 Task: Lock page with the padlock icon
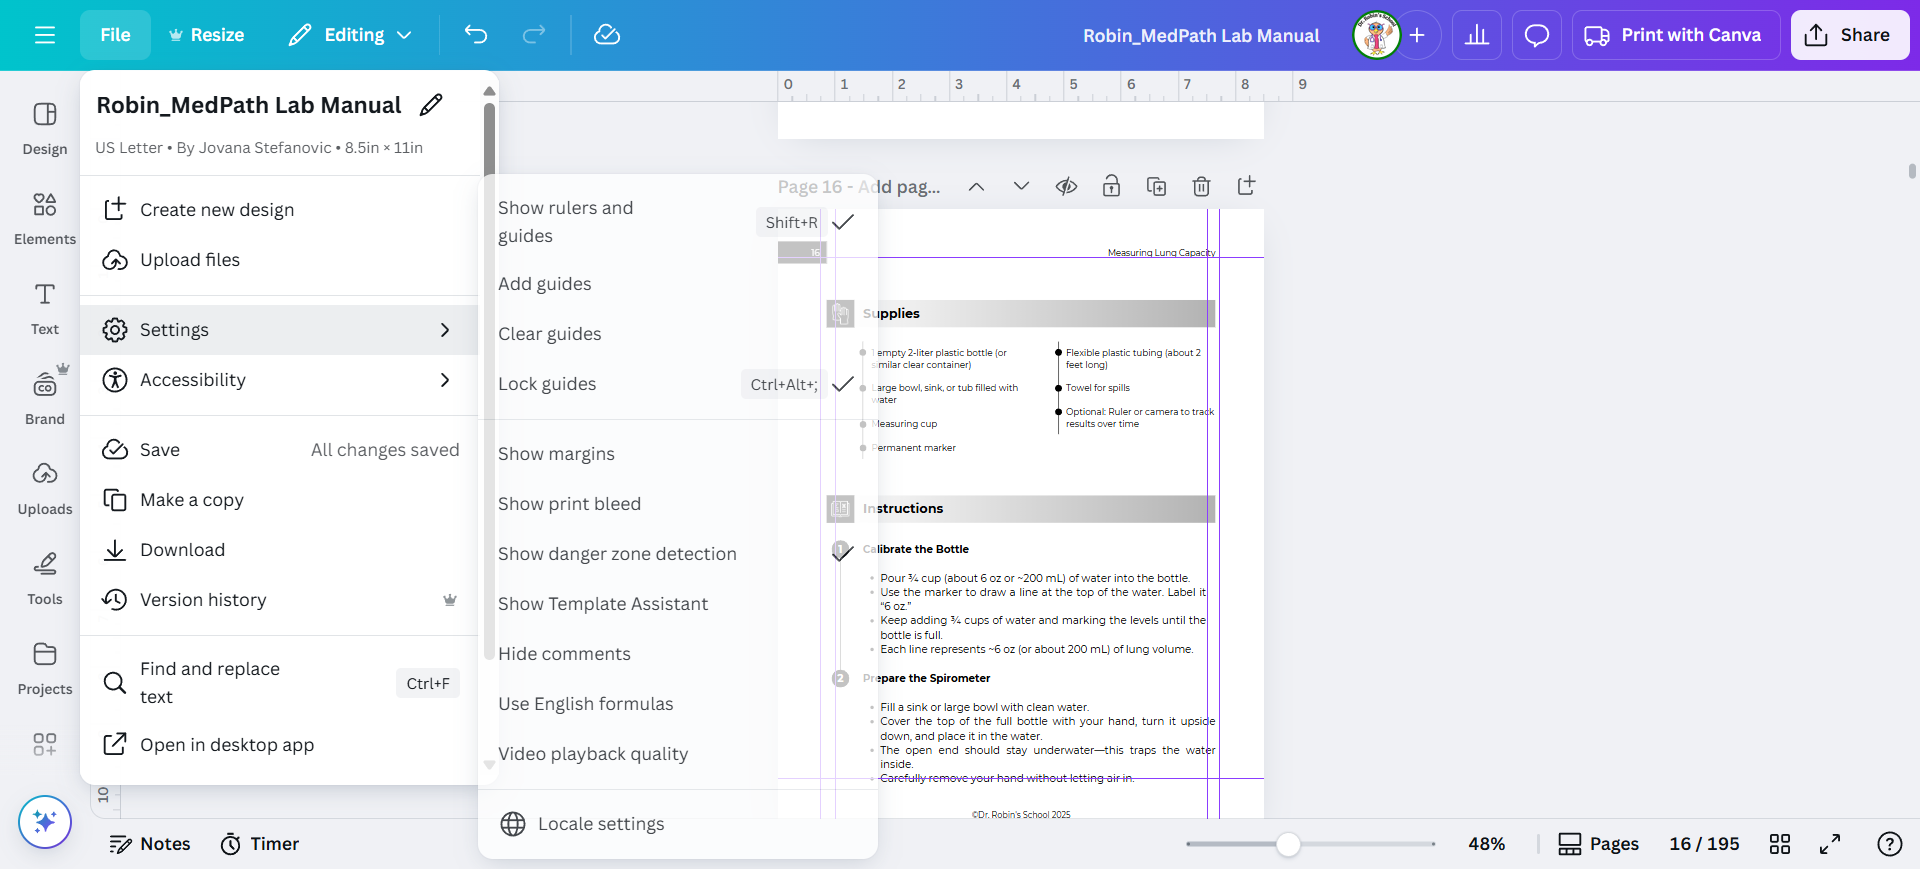[1111, 186]
